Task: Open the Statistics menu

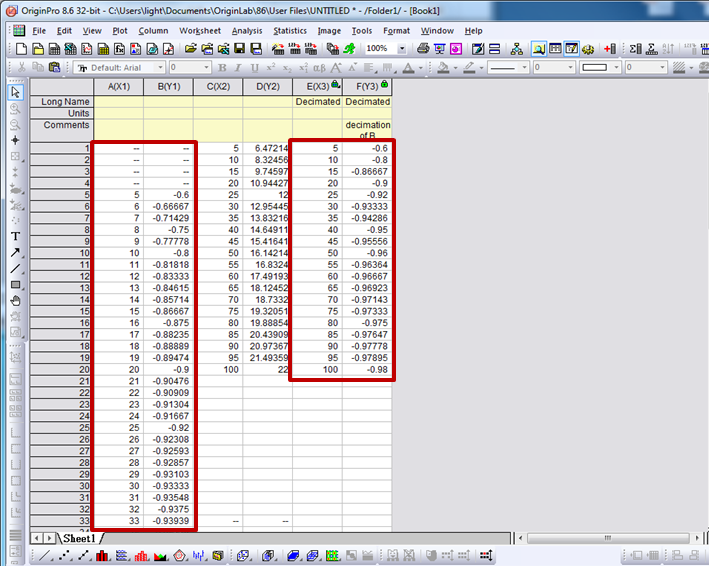Action: click(x=290, y=31)
